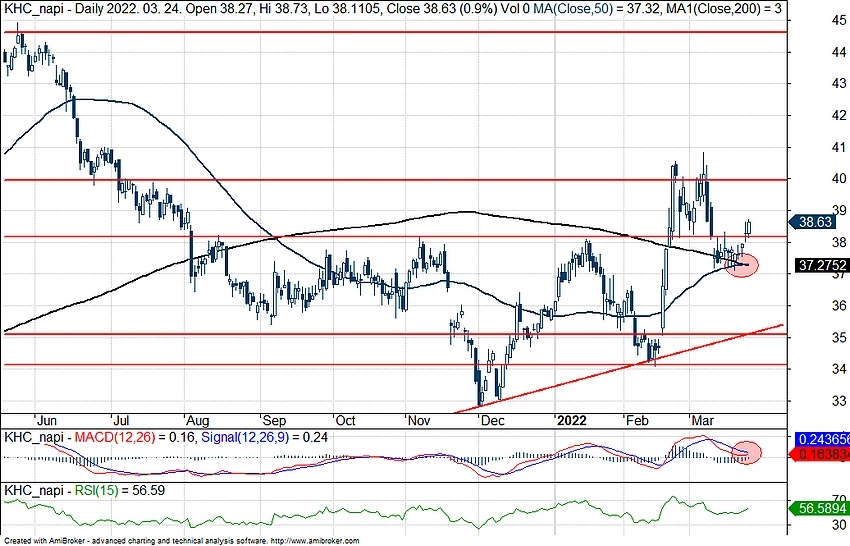Screen dimensions: 850x546
Task: Click the amibroker.com URL in footer
Action: tap(314, 541)
